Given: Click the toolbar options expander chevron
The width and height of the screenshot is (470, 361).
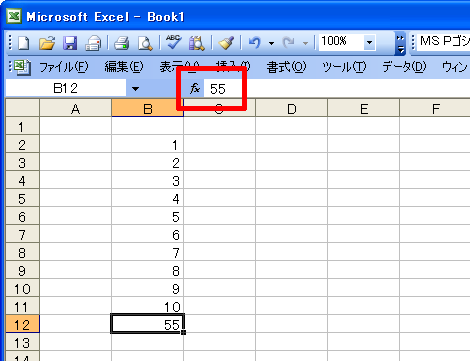Looking at the screenshot, I should tap(400, 43).
